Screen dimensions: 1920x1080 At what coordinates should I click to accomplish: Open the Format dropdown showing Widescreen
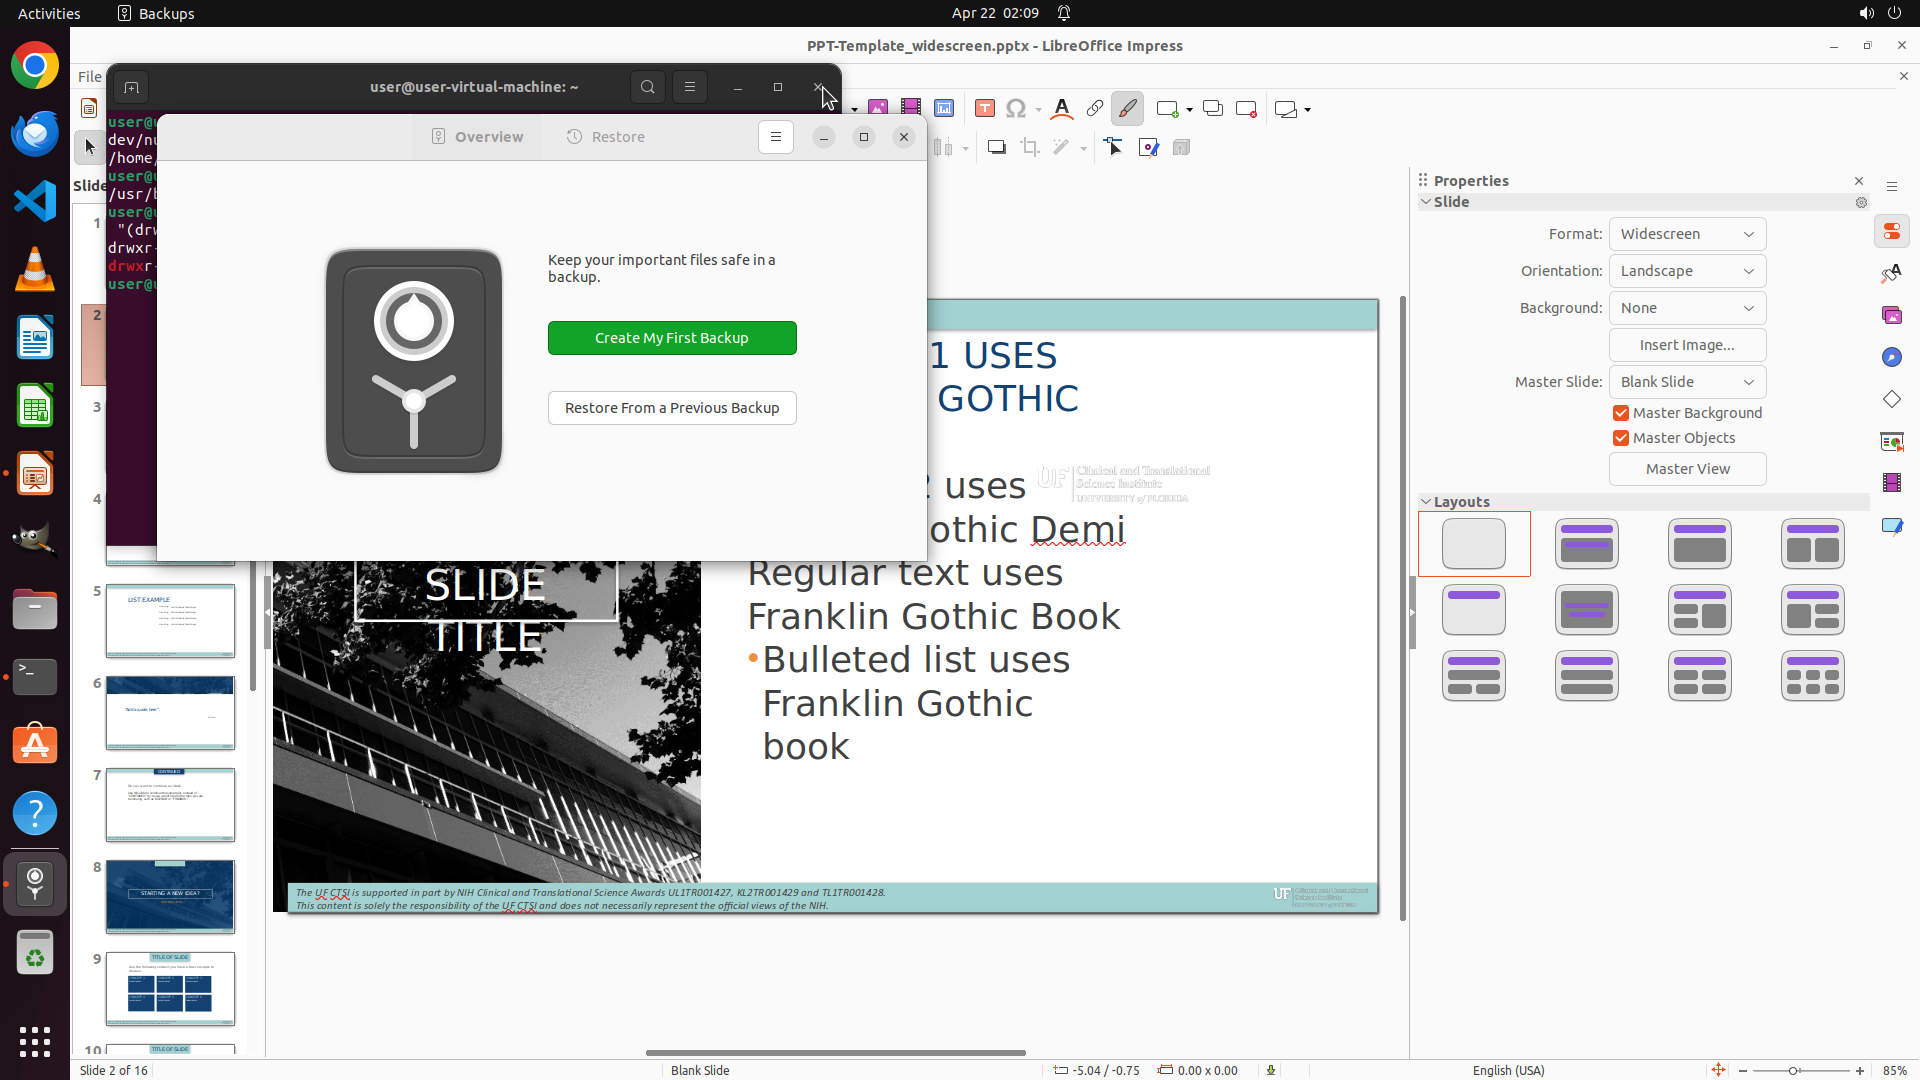[1687, 234]
